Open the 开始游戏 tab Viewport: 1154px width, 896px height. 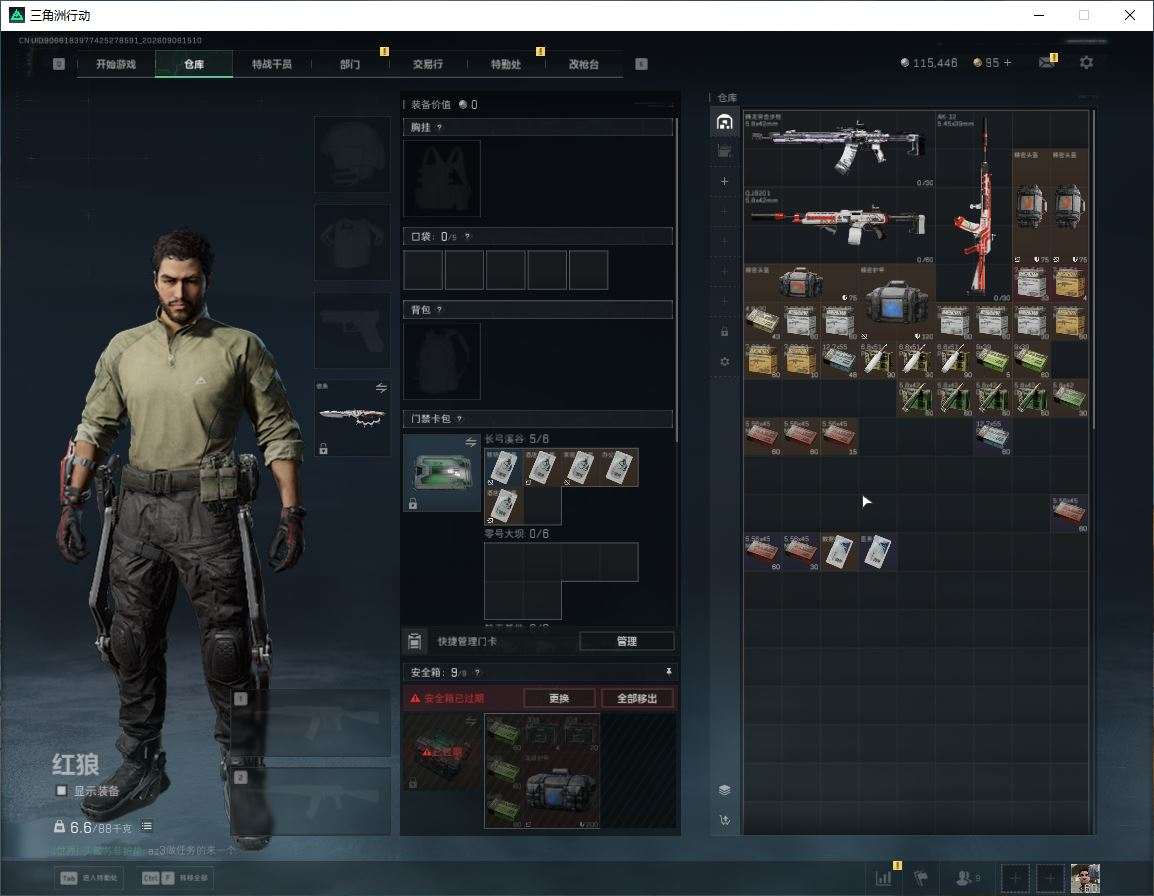(116, 64)
